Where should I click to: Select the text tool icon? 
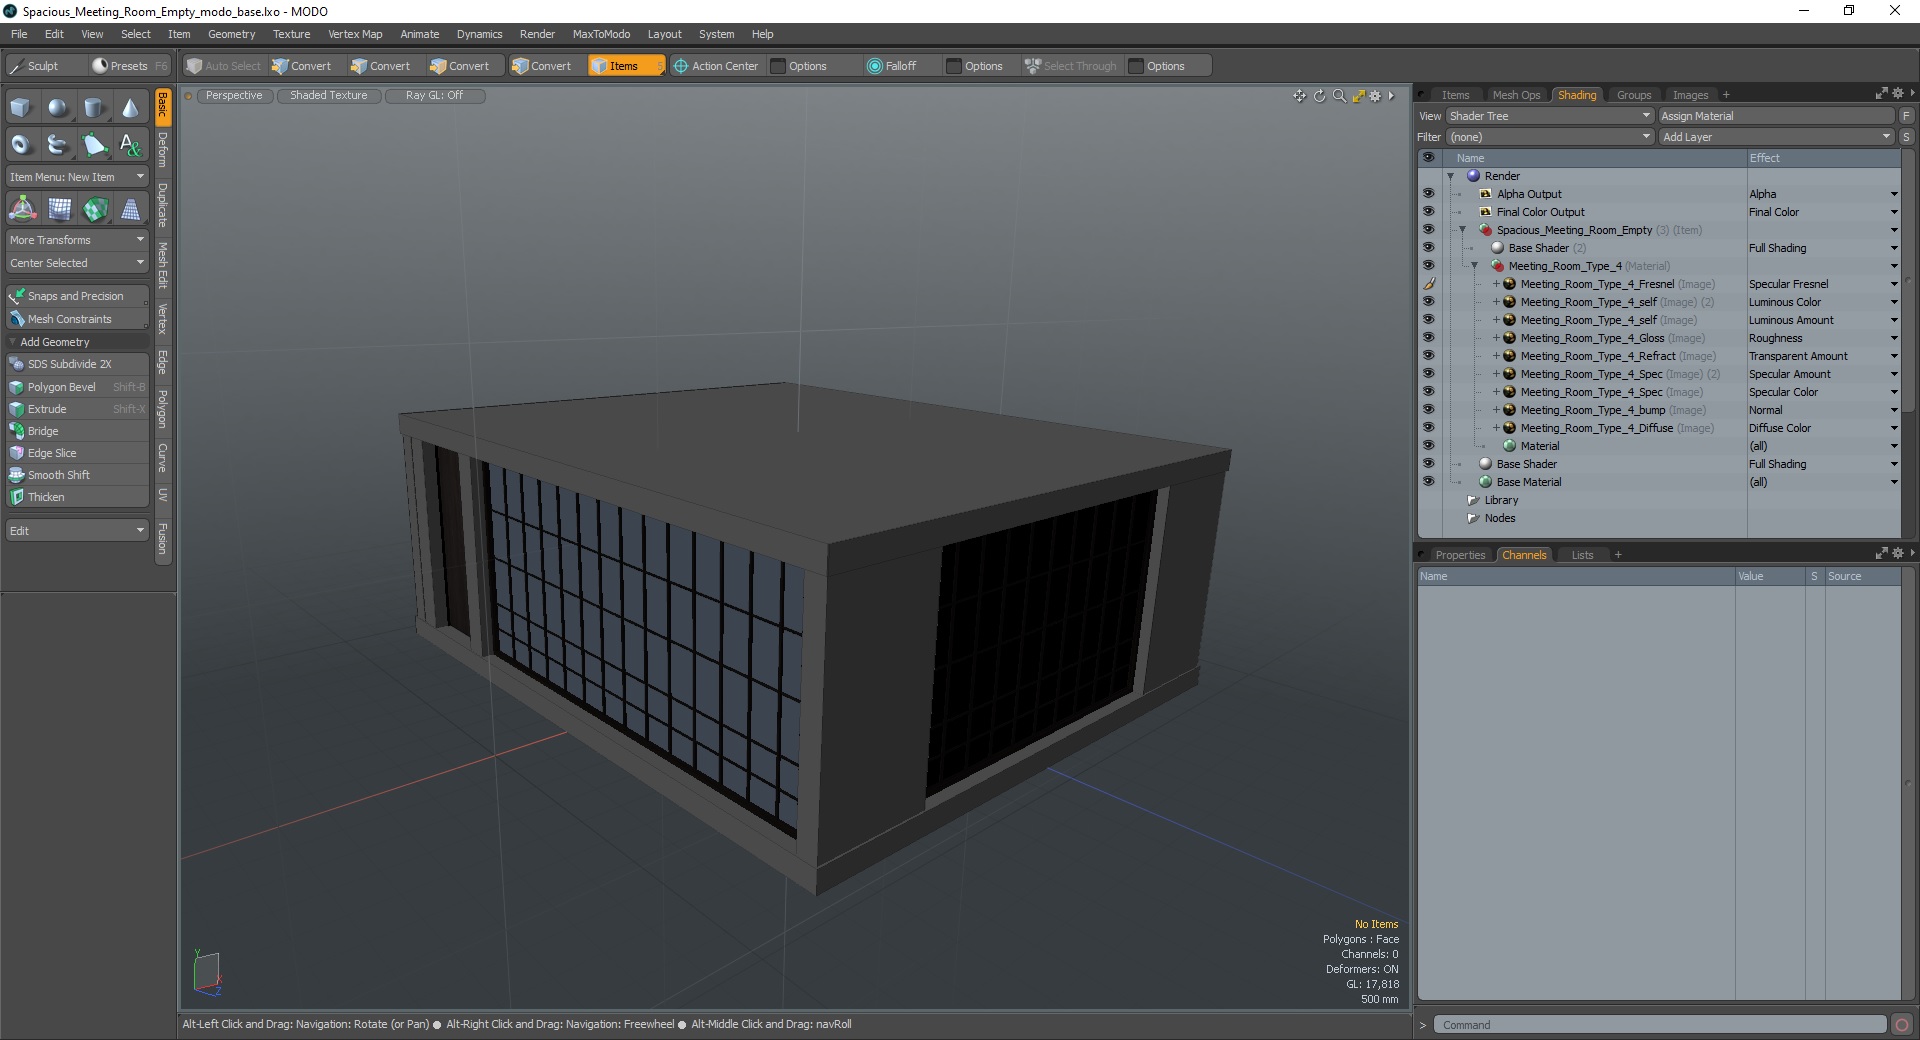pyautogui.click(x=130, y=145)
